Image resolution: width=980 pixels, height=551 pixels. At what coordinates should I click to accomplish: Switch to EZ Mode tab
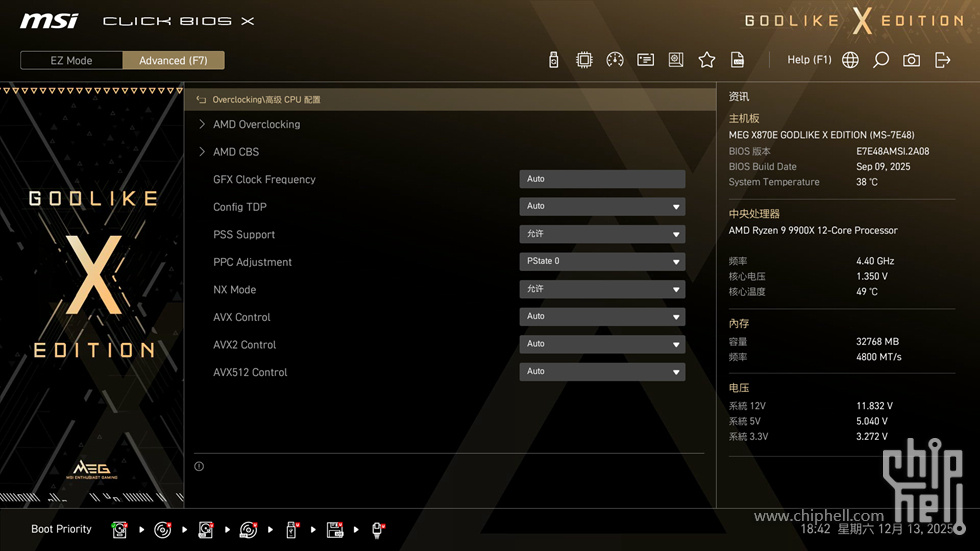click(x=71, y=60)
